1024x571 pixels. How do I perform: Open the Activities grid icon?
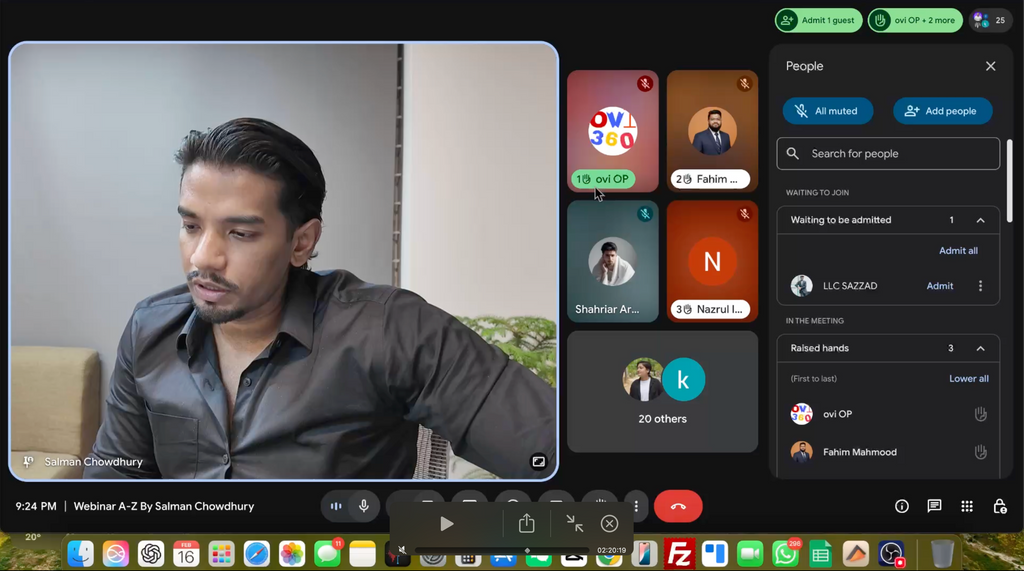(x=967, y=507)
